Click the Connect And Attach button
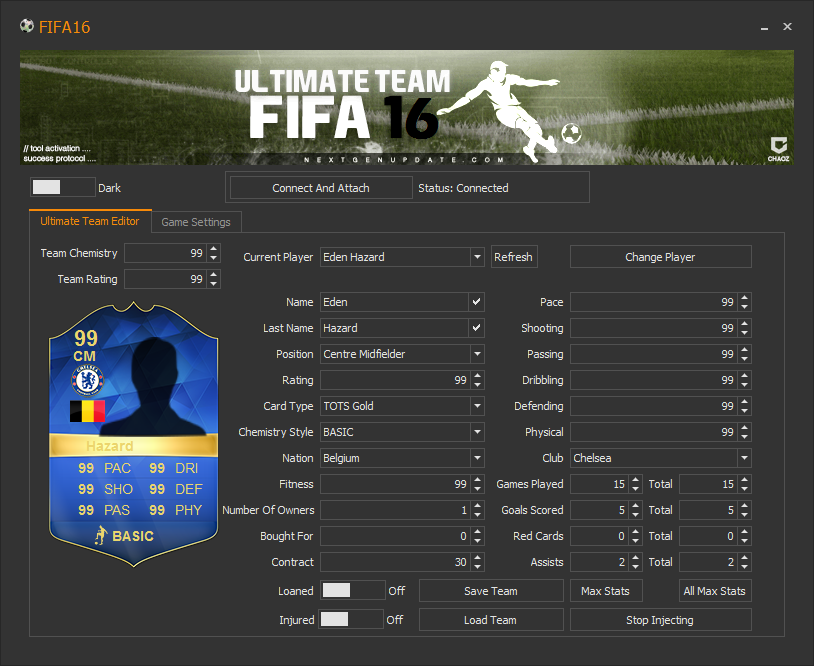Screen dimensions: 814x666 point(321,188)
